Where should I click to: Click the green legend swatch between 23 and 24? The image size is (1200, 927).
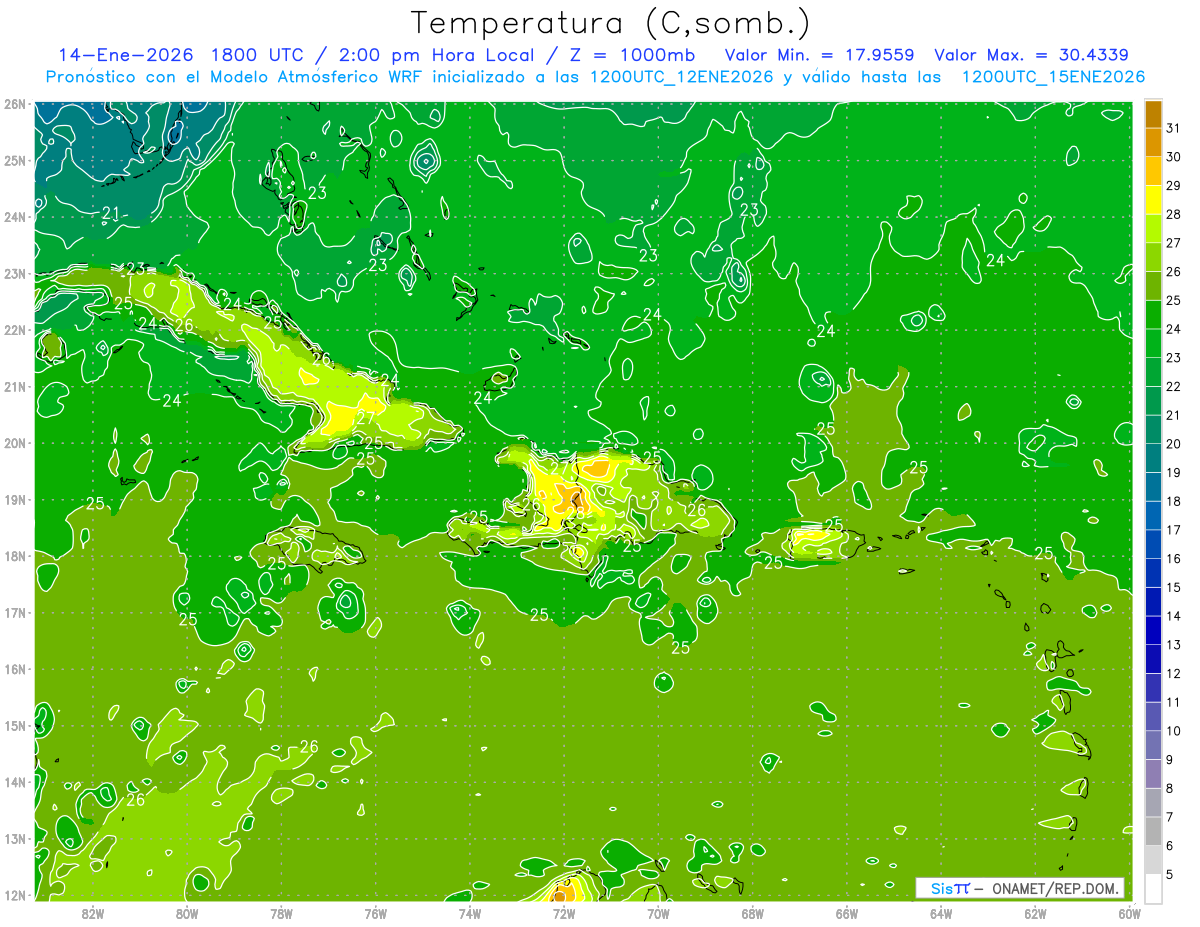[x=1153, y=343]
